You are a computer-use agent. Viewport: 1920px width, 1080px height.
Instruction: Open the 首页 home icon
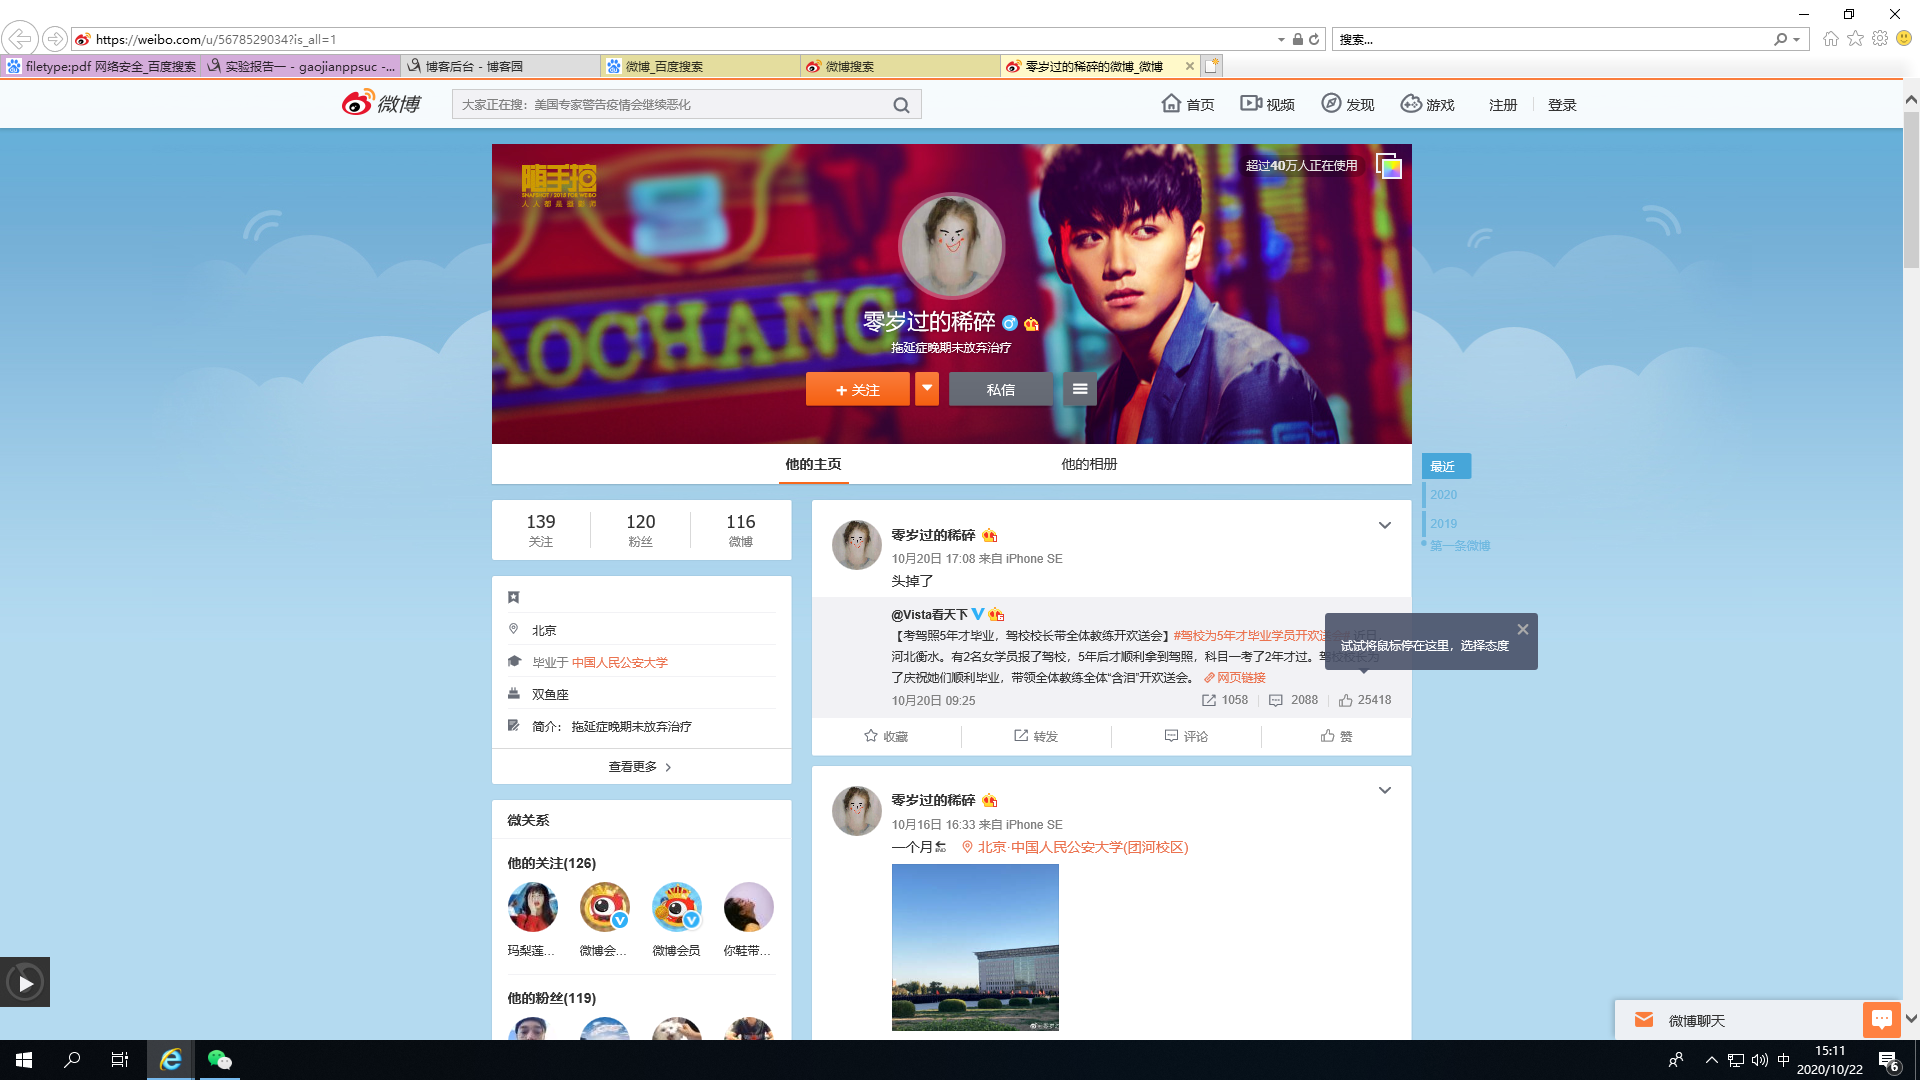(x=1171, y=104)
